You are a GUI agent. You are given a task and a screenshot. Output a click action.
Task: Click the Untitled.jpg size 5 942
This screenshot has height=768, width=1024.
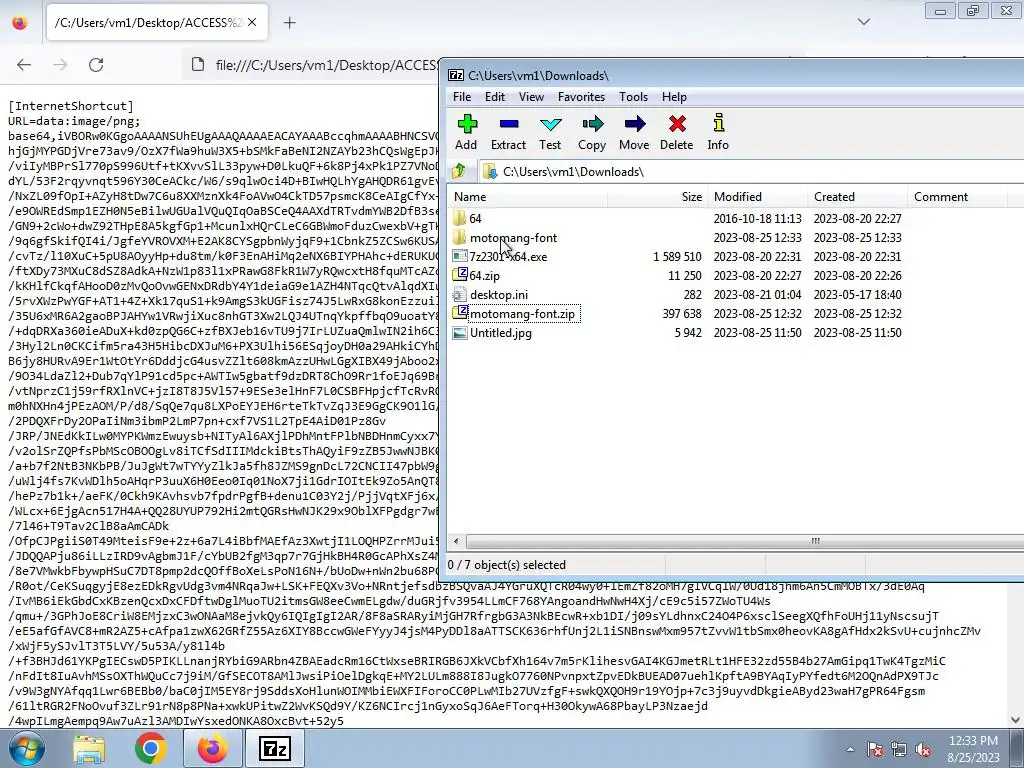pyautogui.click(x=688, y=333)
